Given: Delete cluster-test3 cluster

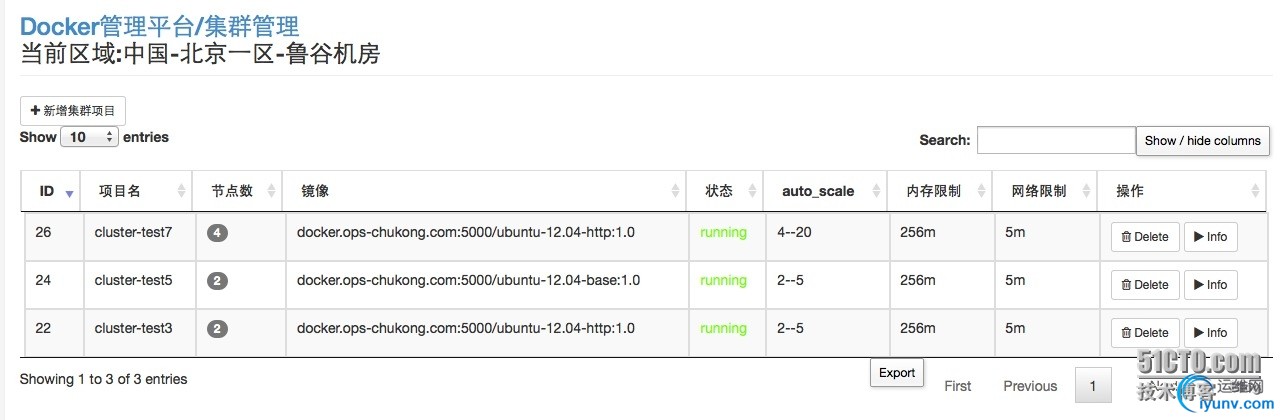Looking at the screenshot, I should tap(1145, 333).
